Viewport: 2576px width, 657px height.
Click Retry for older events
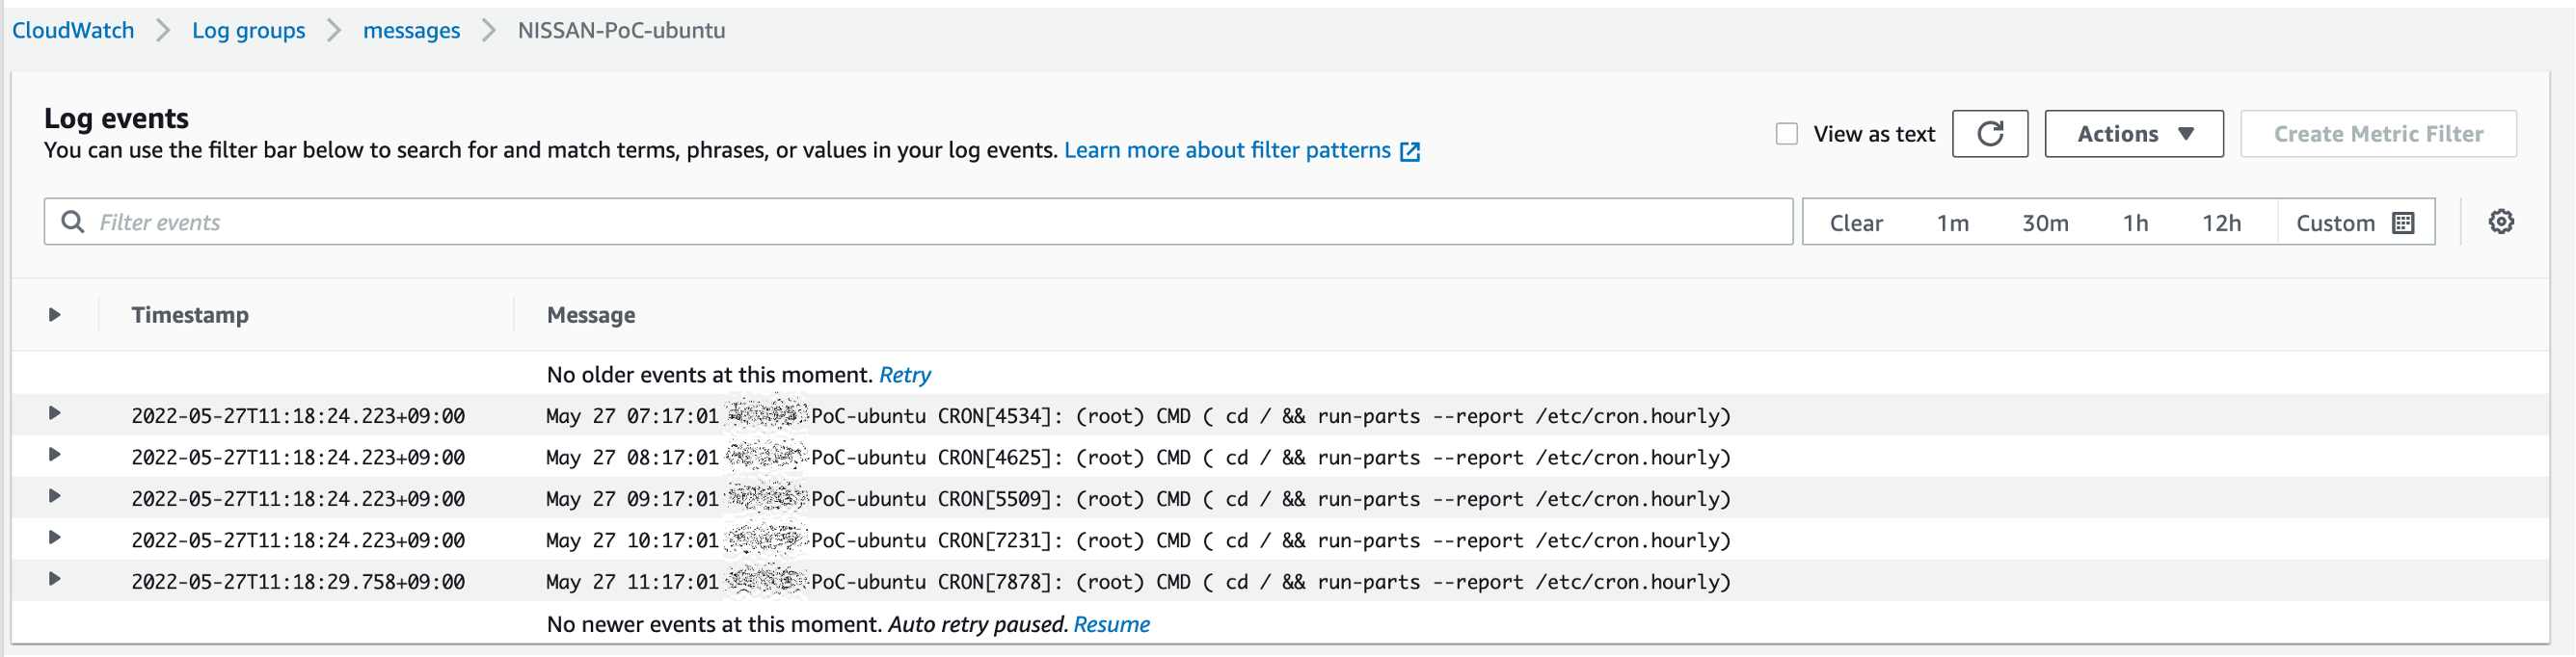905,375
